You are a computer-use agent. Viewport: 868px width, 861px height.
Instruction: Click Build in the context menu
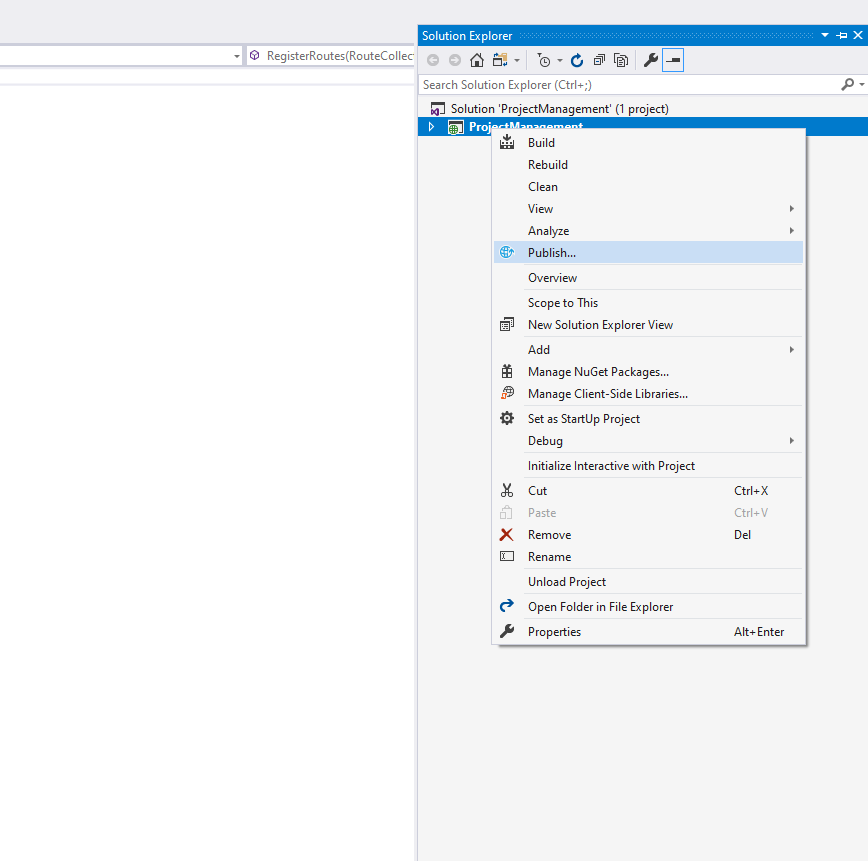point(541,143)
